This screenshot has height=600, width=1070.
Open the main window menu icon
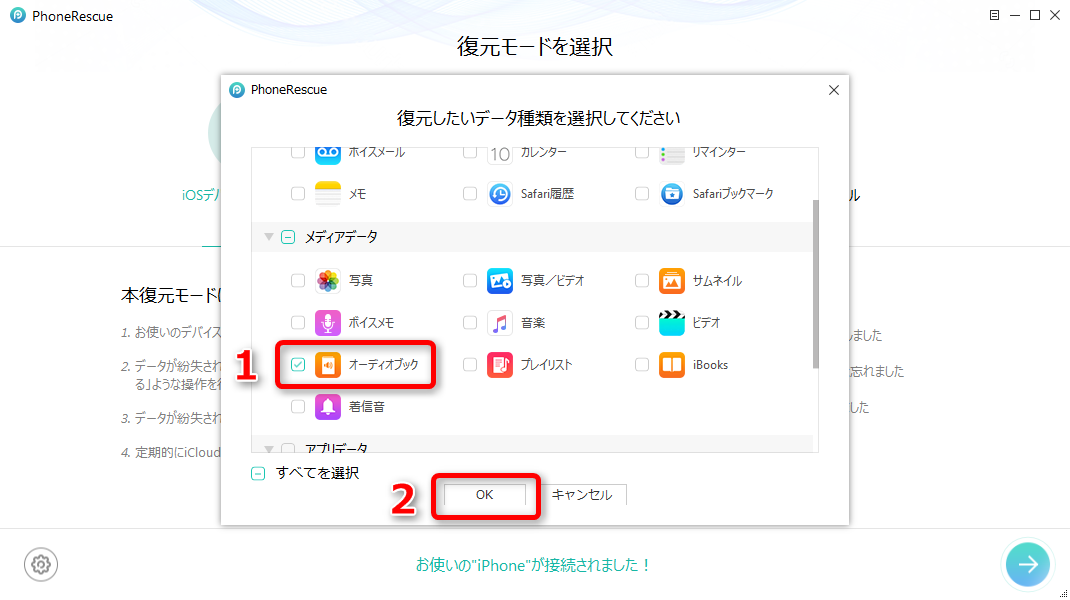[x=994, y=15]
